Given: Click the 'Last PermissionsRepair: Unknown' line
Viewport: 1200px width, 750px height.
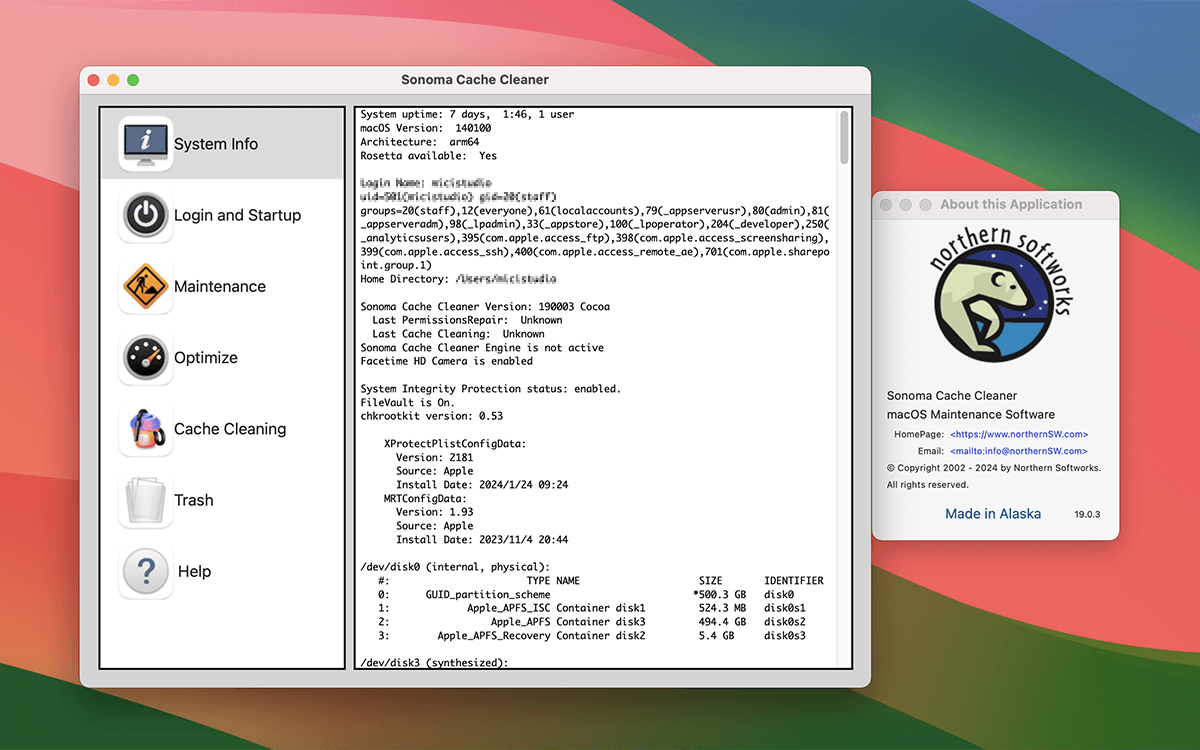Looking at the screenshot, I should (467, 320).
